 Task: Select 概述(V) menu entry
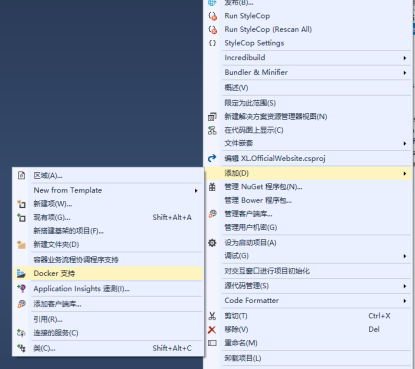click(236, 88)
